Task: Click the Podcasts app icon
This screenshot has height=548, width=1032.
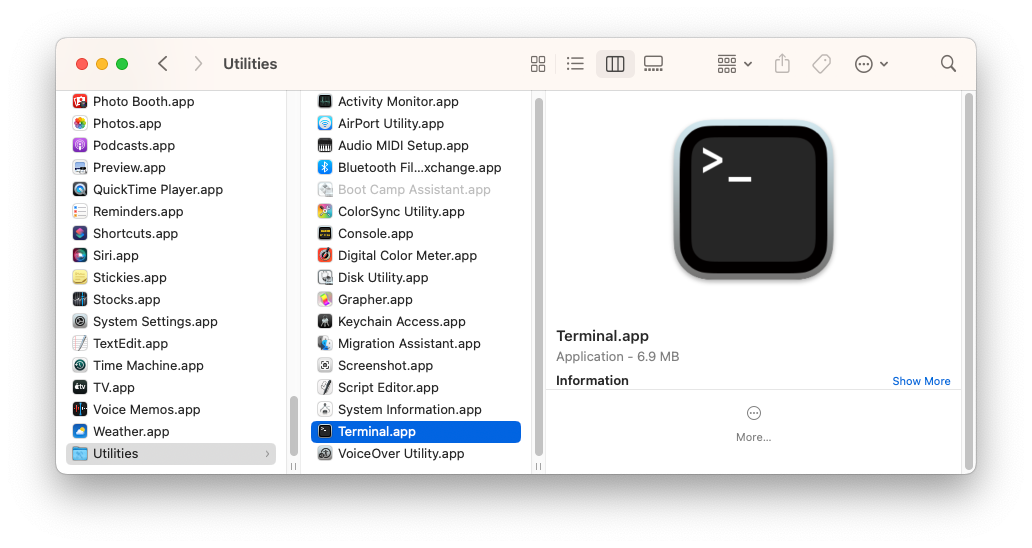Action: click(x=80, y=145)
